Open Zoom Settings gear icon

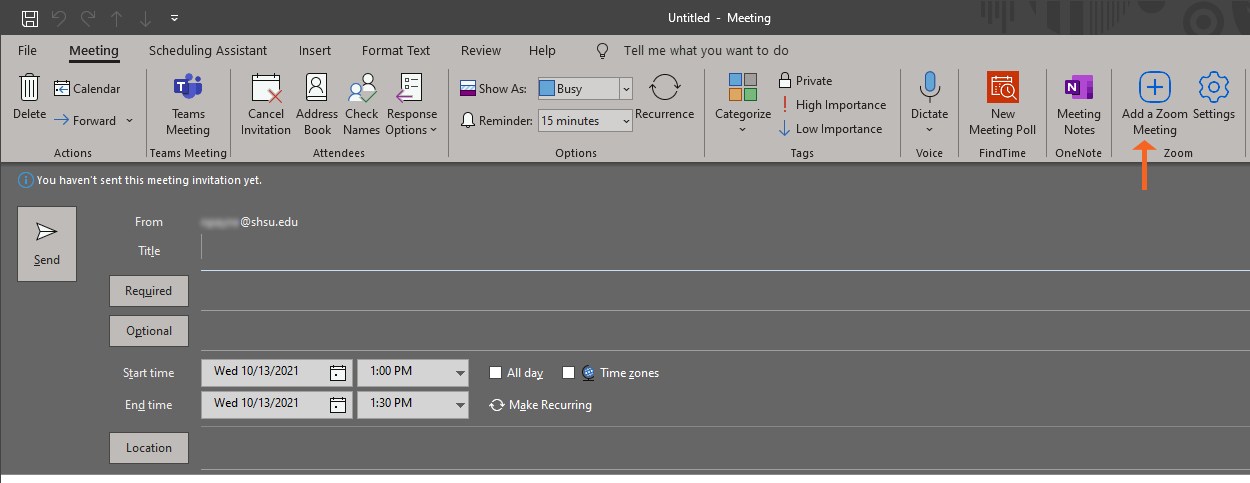tap(1213, 88)
